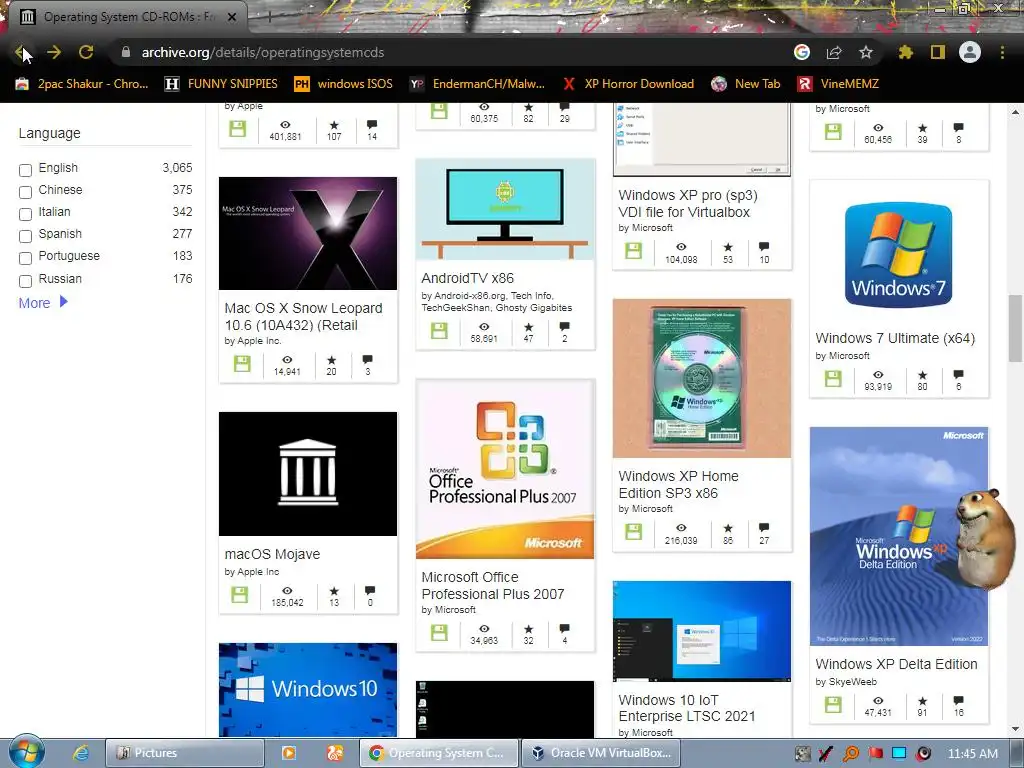Screen dimensions: 1024x768
Task: Click the browser forward arrow
Action: [x=54, y=52]
